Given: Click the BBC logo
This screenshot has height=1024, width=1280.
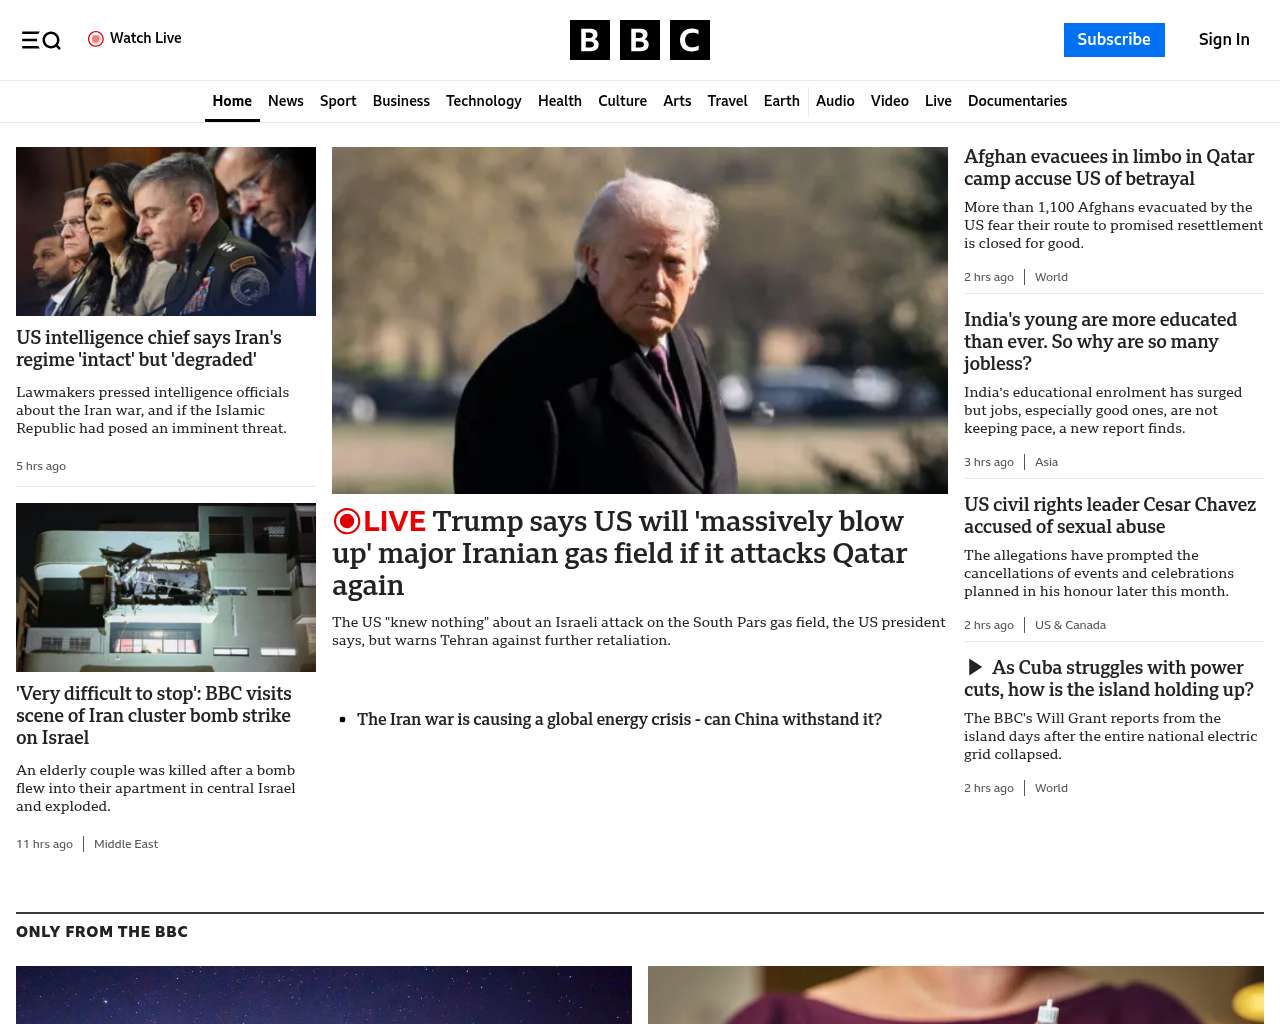Looking at the screenshot, I should tap(640, 40).
